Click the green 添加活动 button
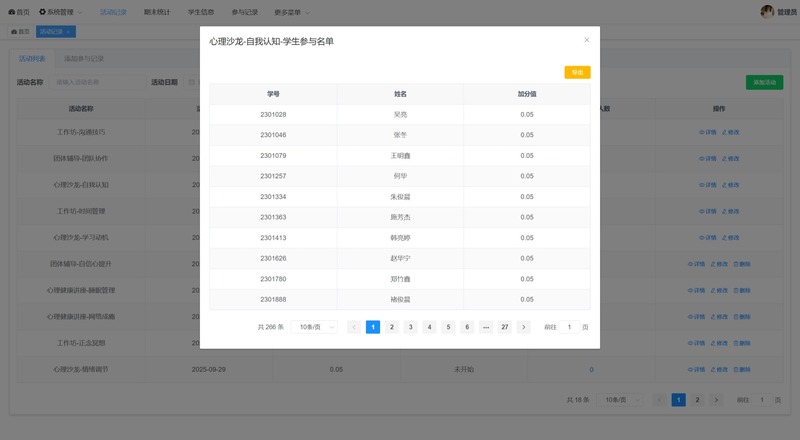The image size is (800, 440). [x=764, y=82]
